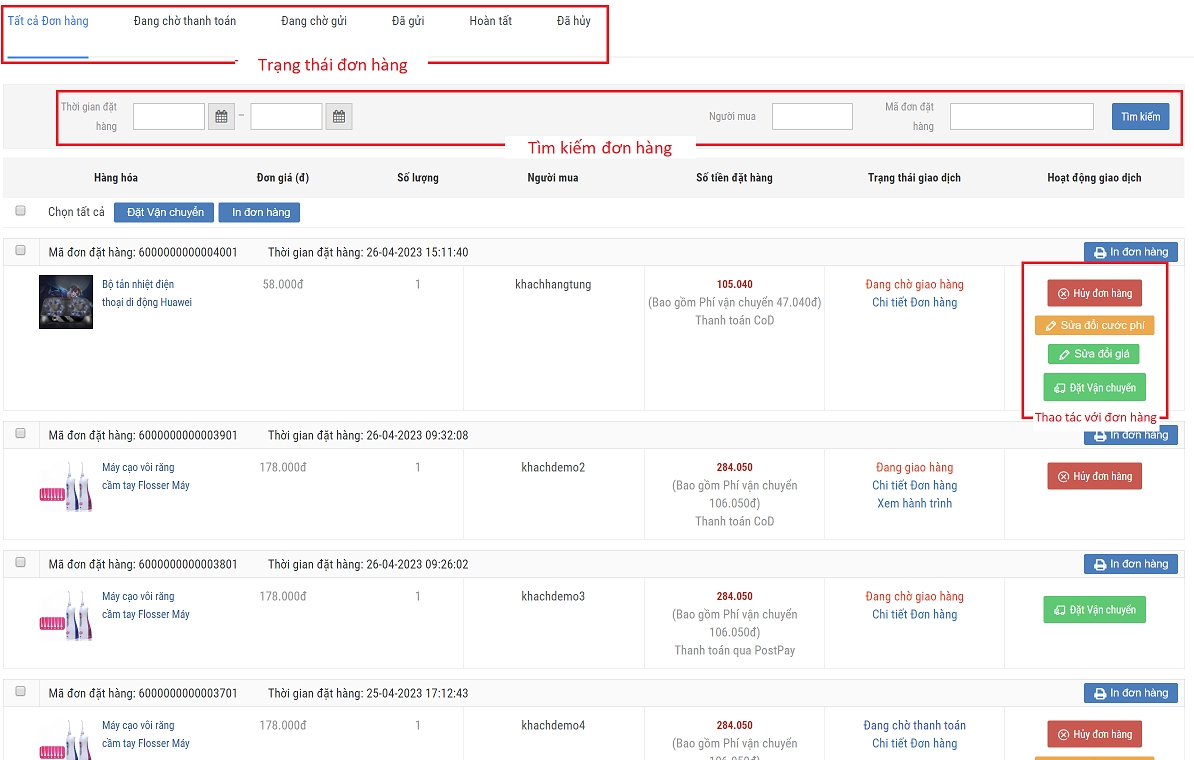Click the bulk Đặt Vận chuyển button

[x=165, y=212]
